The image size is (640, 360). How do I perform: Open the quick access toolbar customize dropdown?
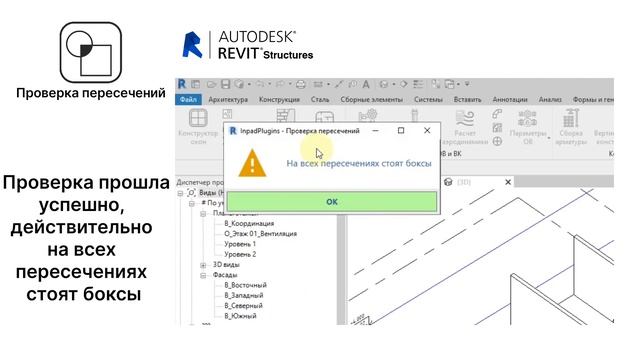467,84
